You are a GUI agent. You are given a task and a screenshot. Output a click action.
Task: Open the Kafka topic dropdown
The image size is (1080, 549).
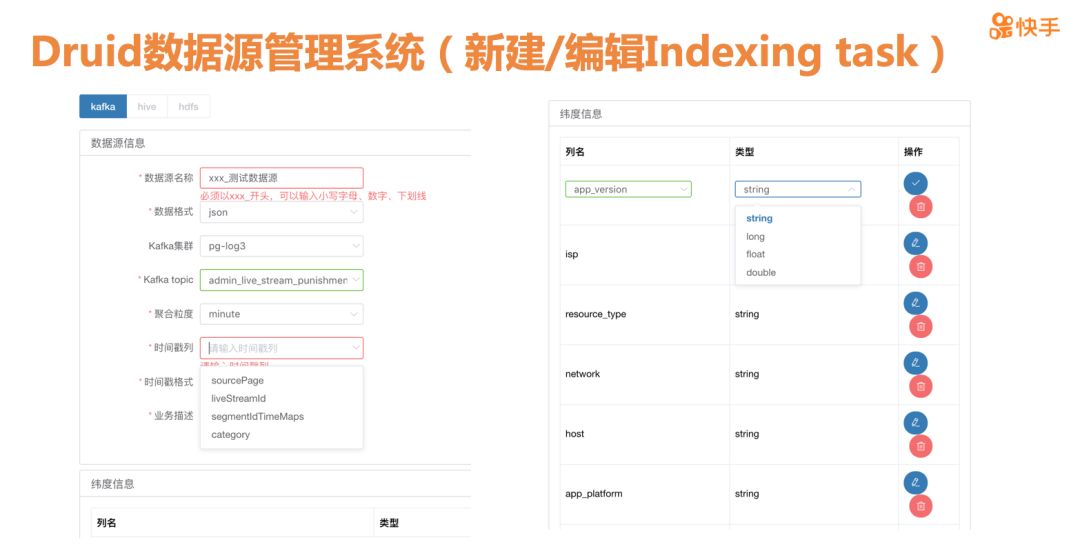tap(282, 280)
